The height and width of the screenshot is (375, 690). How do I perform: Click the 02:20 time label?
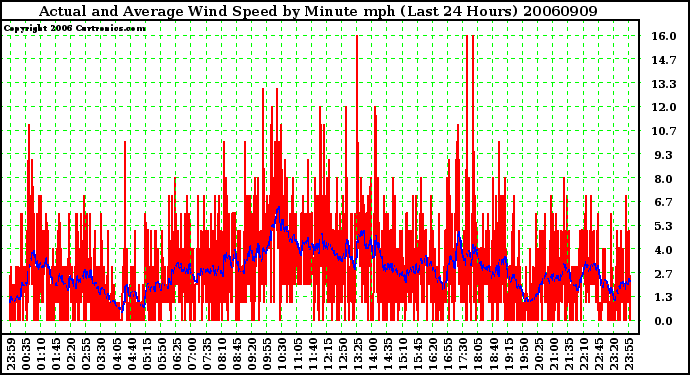tap(71, 354)
